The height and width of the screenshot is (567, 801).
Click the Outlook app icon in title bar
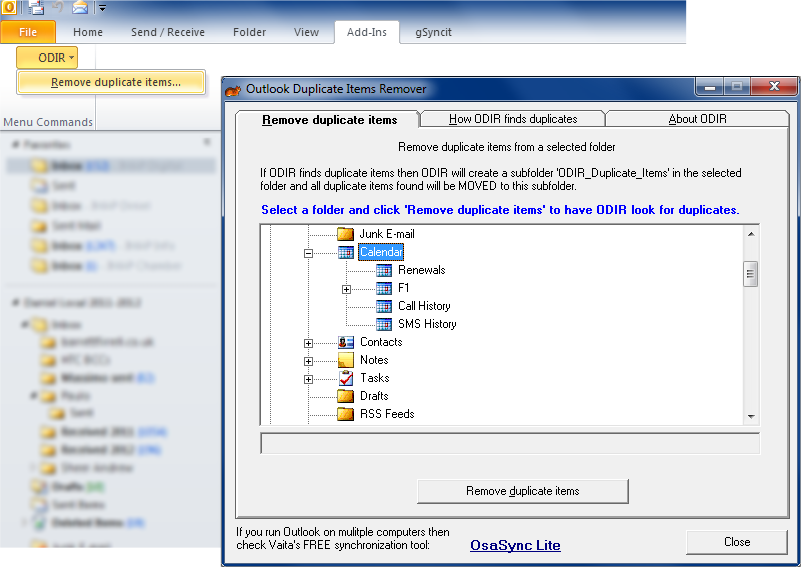(9, 7)
